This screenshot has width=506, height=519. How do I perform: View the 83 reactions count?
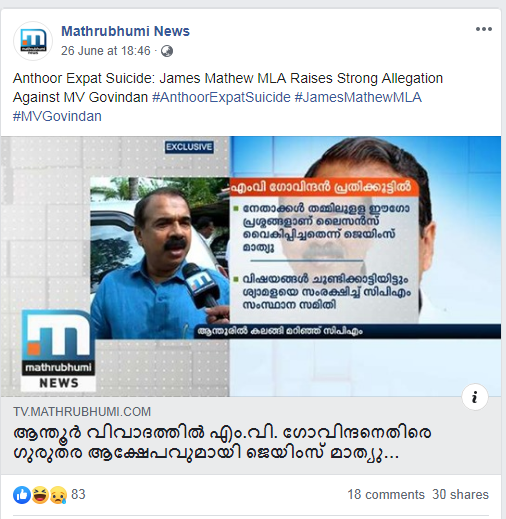click(78, 495)
